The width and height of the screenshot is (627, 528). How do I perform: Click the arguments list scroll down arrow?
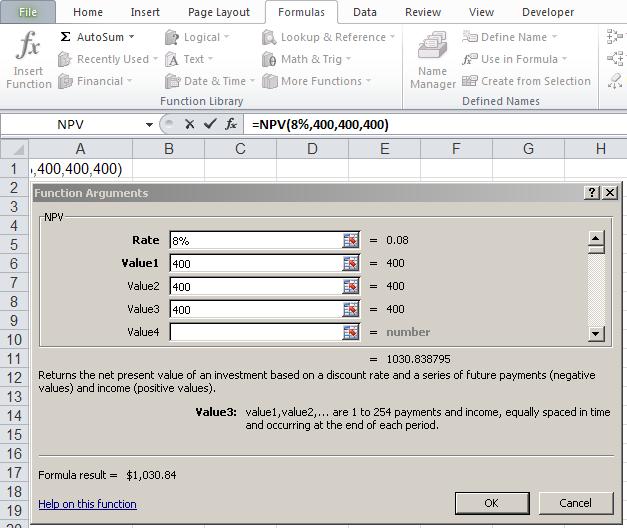point(596,334)
